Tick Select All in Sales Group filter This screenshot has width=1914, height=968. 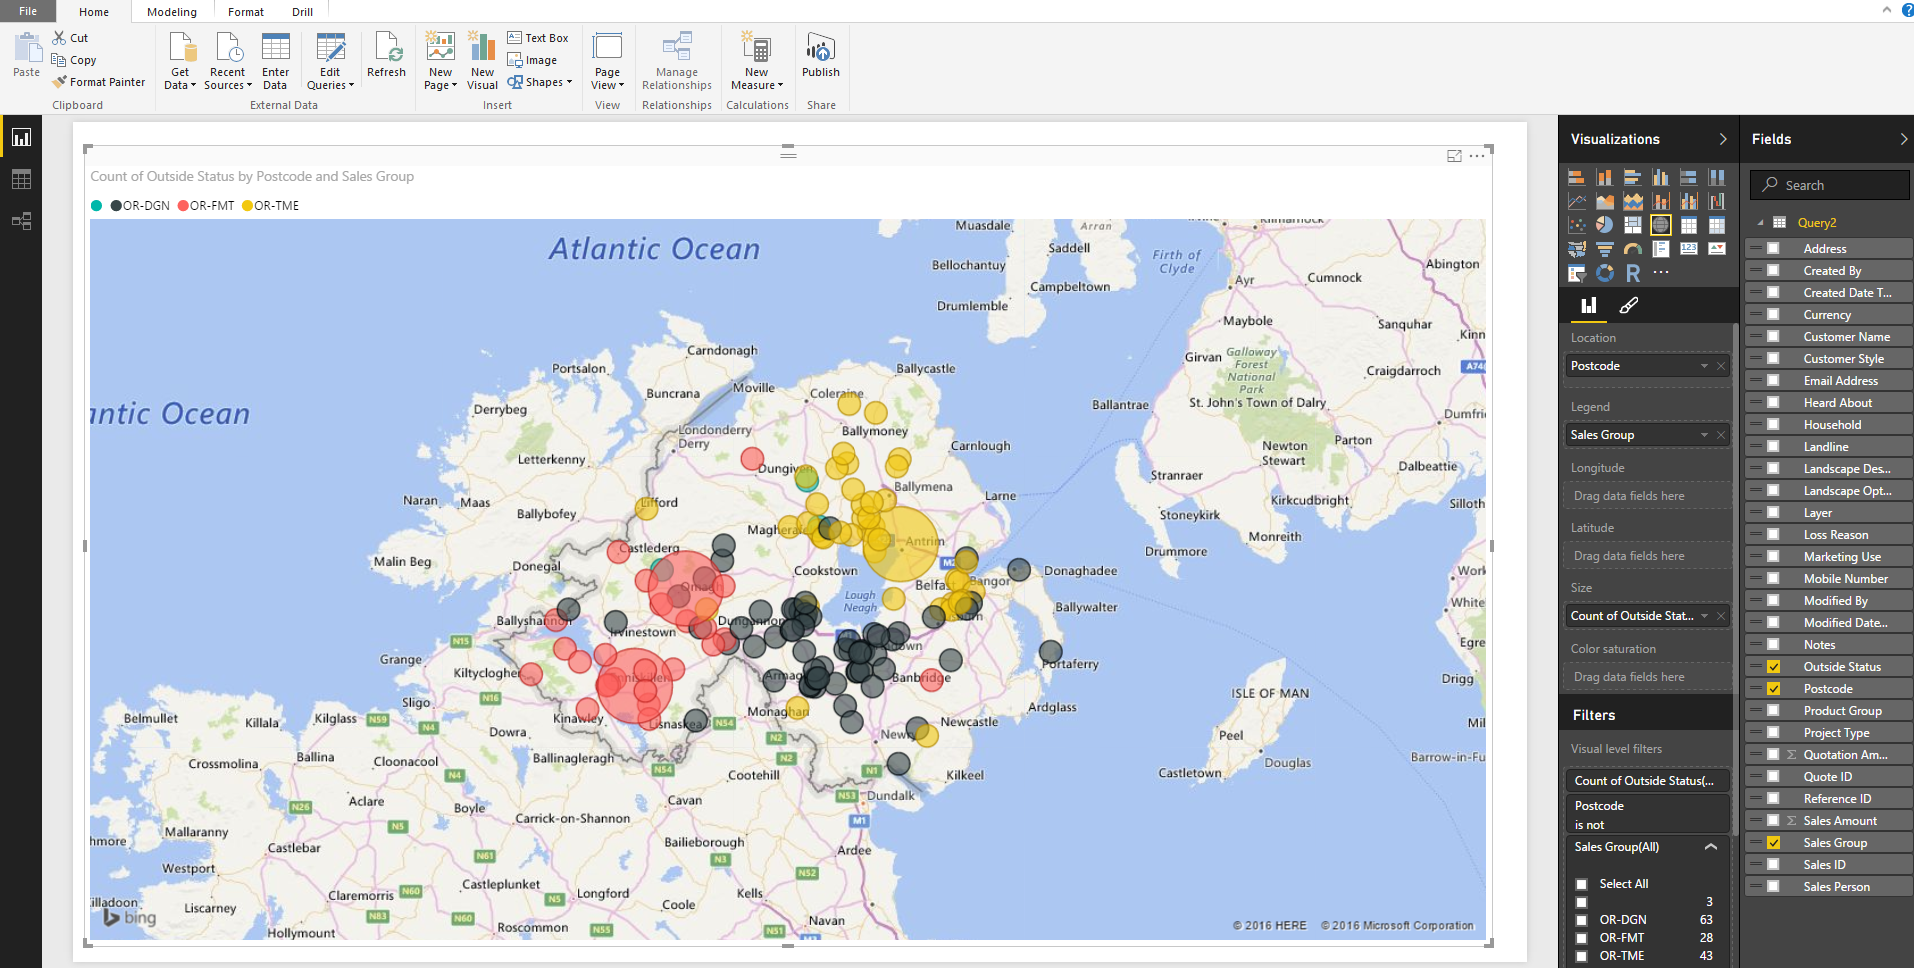[1581, 884]
